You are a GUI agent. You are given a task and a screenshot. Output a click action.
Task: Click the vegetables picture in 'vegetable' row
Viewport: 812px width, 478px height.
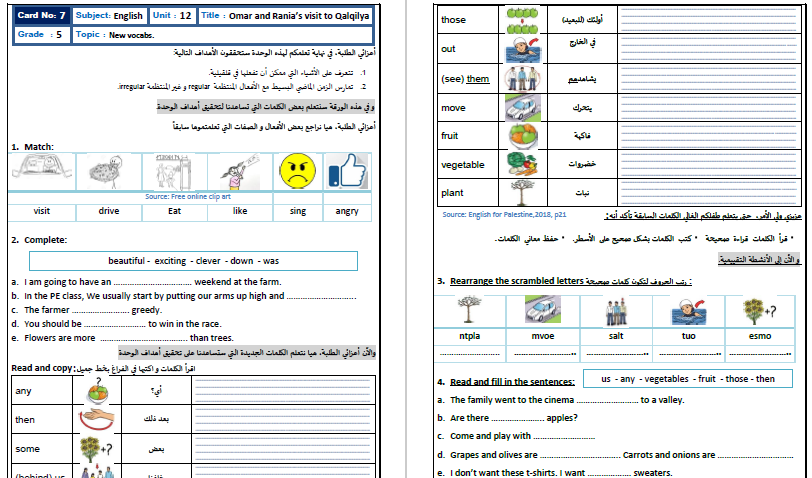[x=522, y=164]
